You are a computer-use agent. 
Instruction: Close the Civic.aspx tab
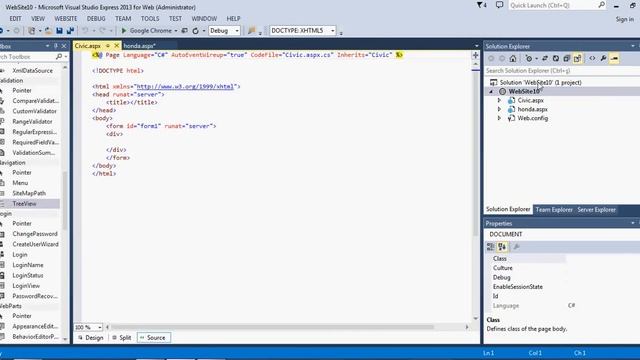(x=116, y=46)
